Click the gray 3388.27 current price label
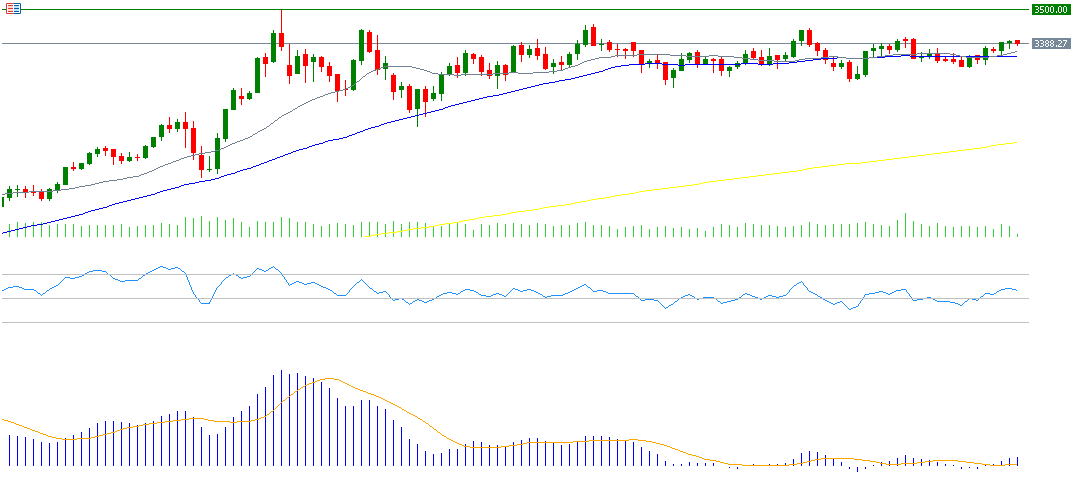Screen dimensions: 1075x499 click(x=1050, y=44)
